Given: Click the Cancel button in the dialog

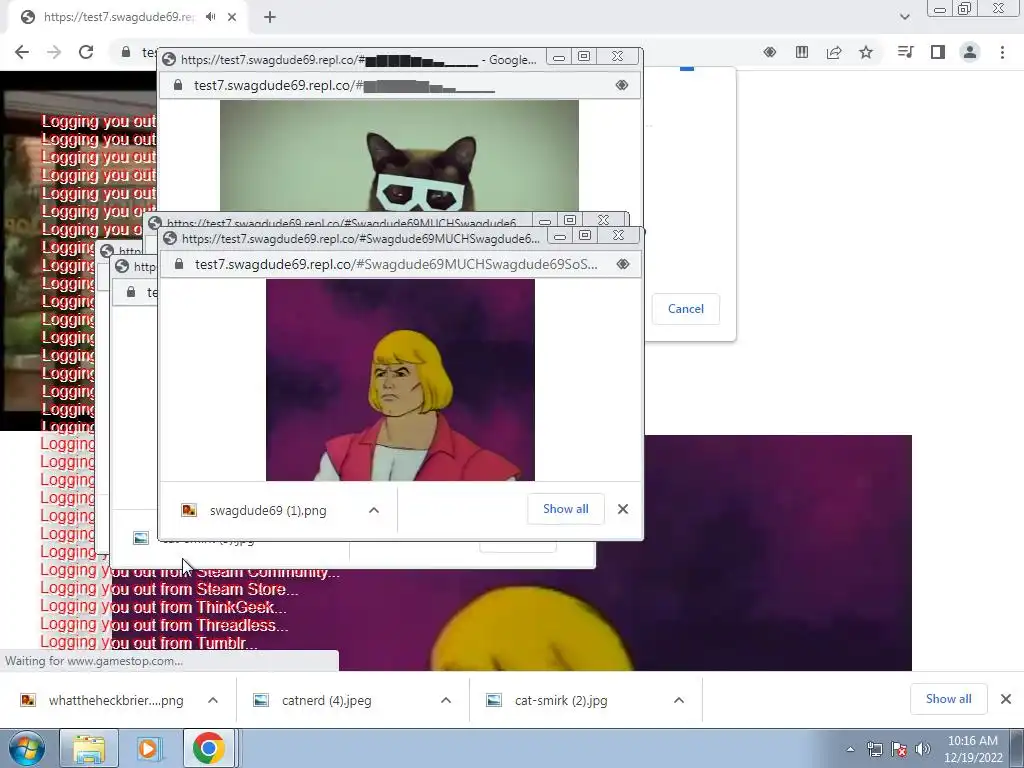Looking at the screenshot, I should (x=686, y=309).
